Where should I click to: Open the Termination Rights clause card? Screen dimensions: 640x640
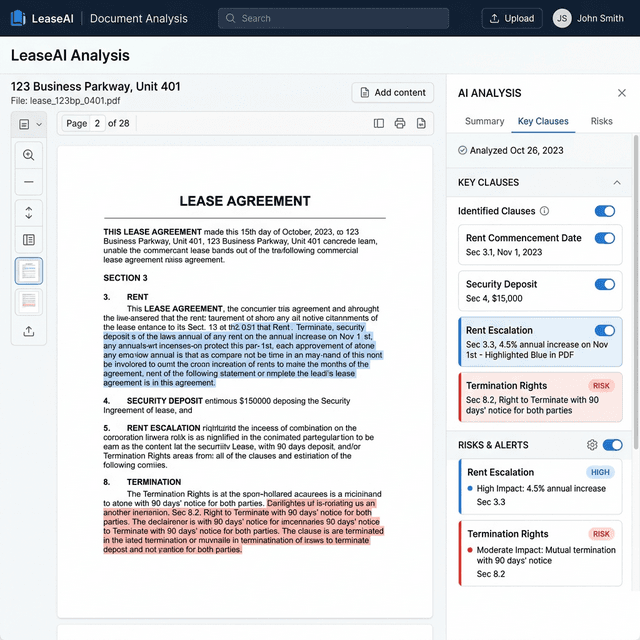[540, 397]
